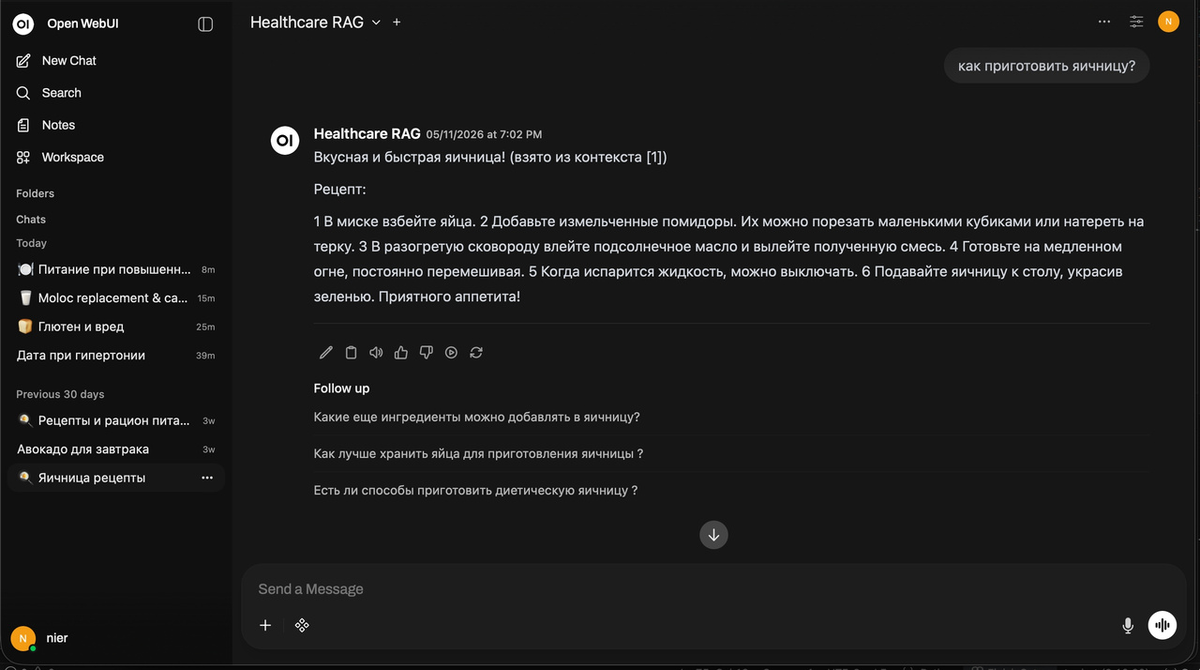Copy the response with the clipboard icon

coord(351,352)
